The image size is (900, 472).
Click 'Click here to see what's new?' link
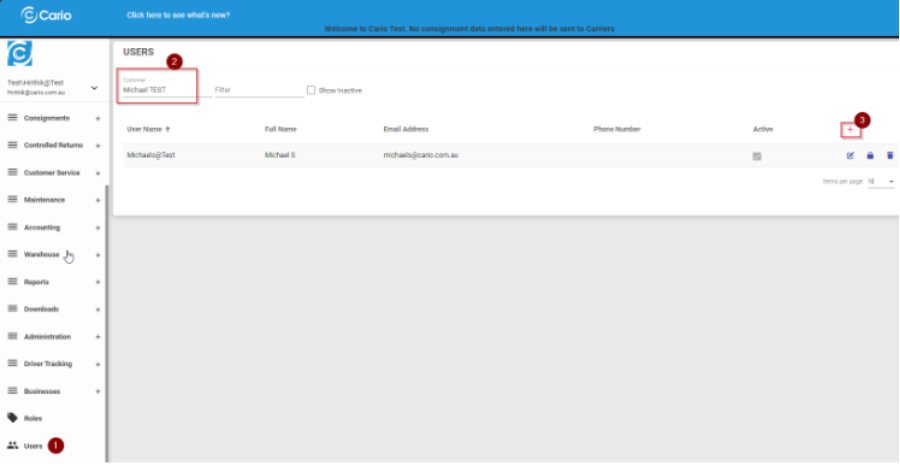[178, 15]
